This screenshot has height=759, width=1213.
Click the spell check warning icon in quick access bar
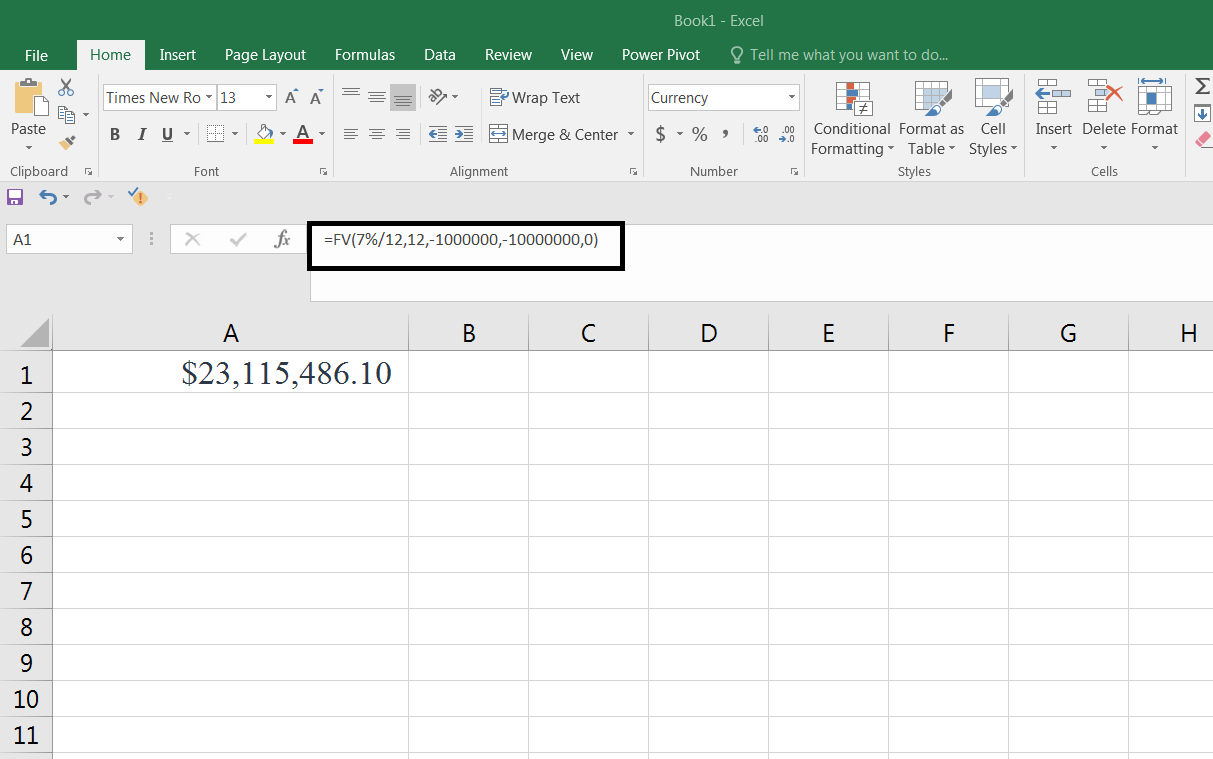138,197
